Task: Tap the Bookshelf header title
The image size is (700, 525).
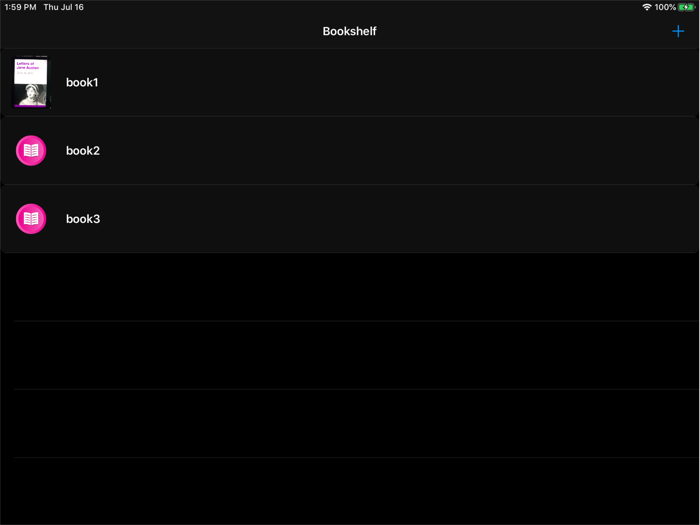Action: coord(349,31)
